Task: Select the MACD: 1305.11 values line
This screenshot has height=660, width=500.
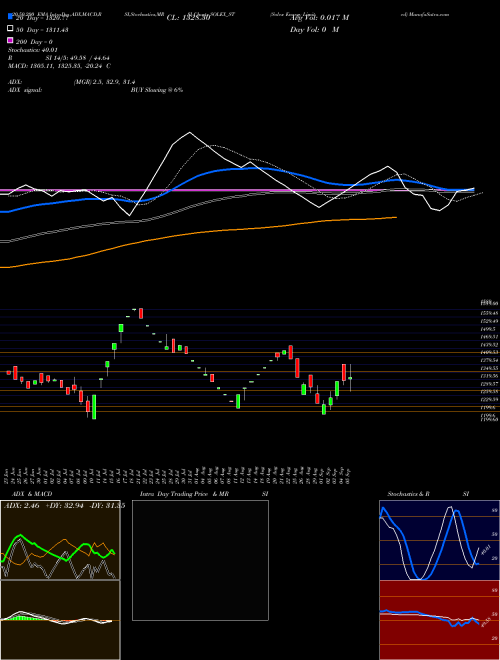Action: coord(59,66)
